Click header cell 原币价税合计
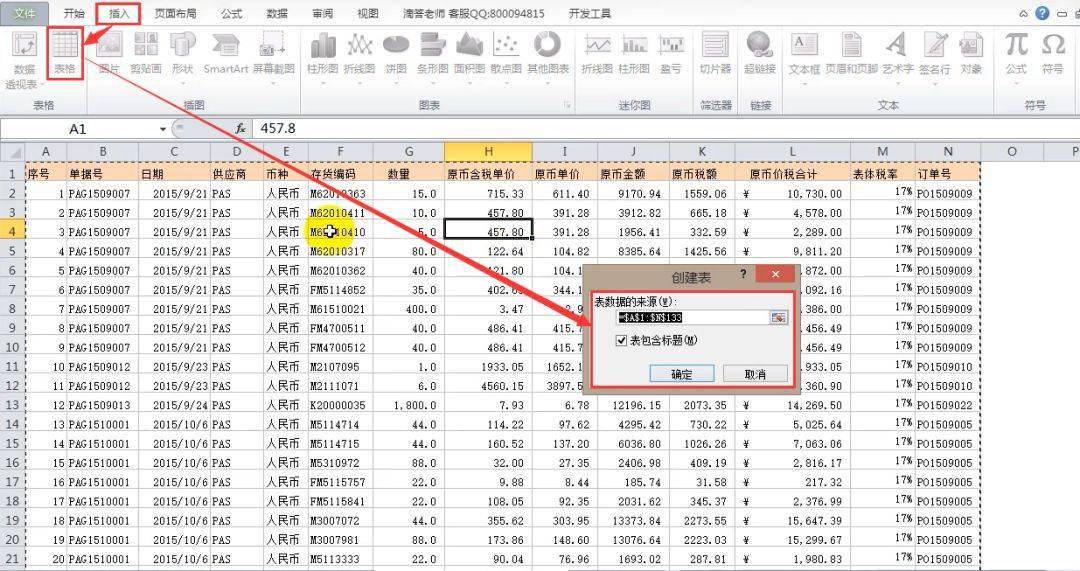1080x571 pixels. pos(793,174)
